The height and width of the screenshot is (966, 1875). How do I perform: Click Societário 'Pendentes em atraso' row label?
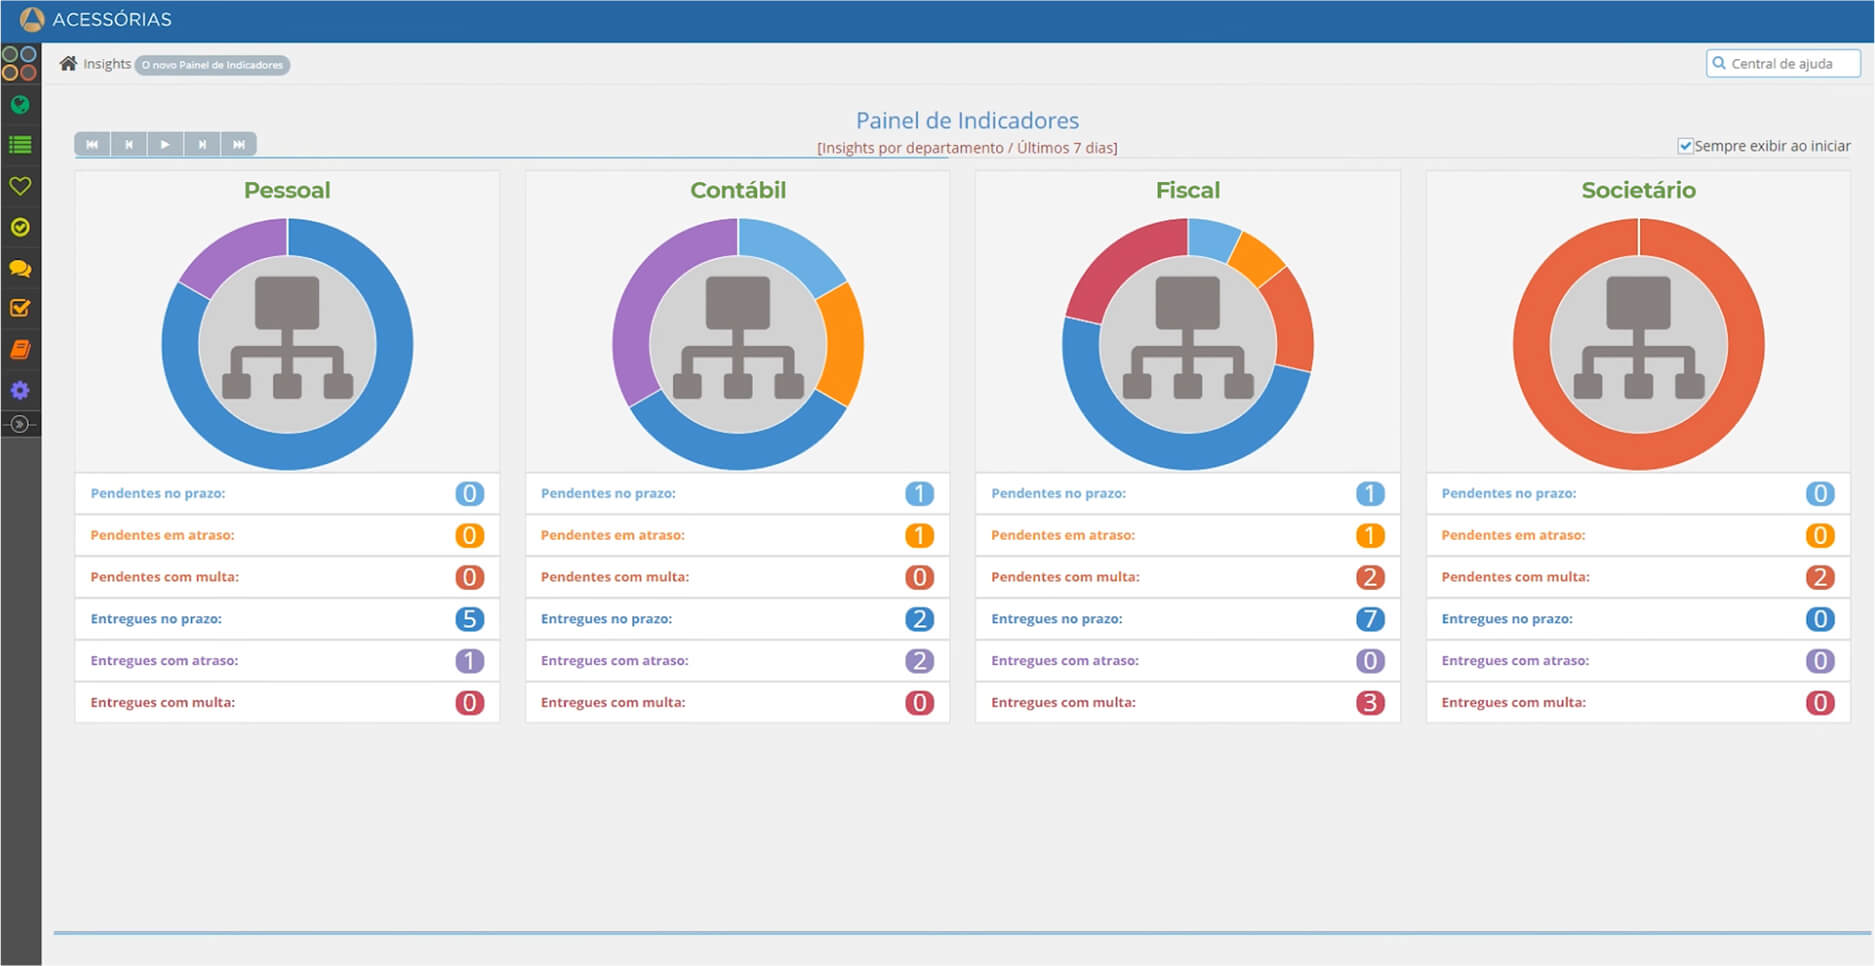tap(1513, 535)
